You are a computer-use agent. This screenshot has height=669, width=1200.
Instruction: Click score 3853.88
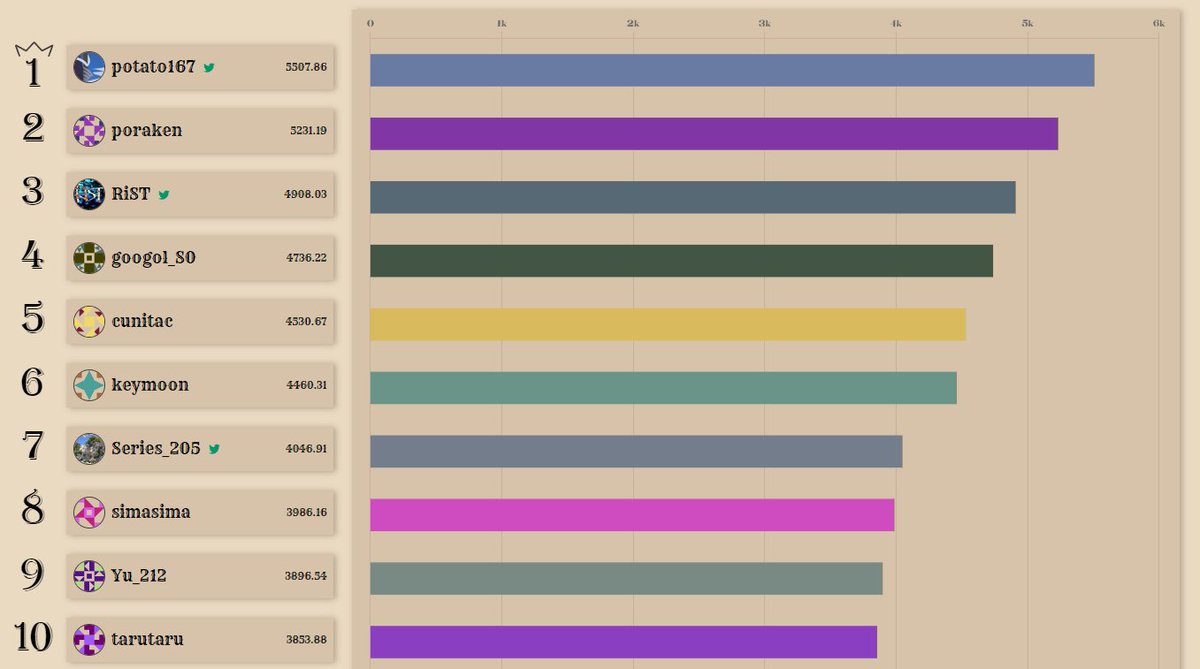[x=306, y=639]
